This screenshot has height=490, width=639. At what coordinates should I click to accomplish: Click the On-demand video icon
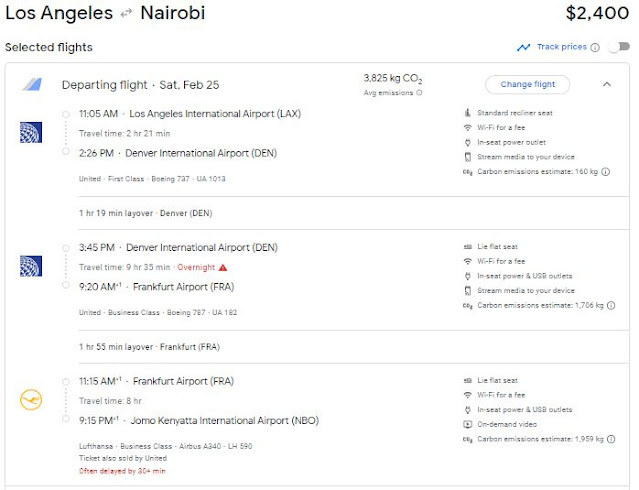point(467,424)
